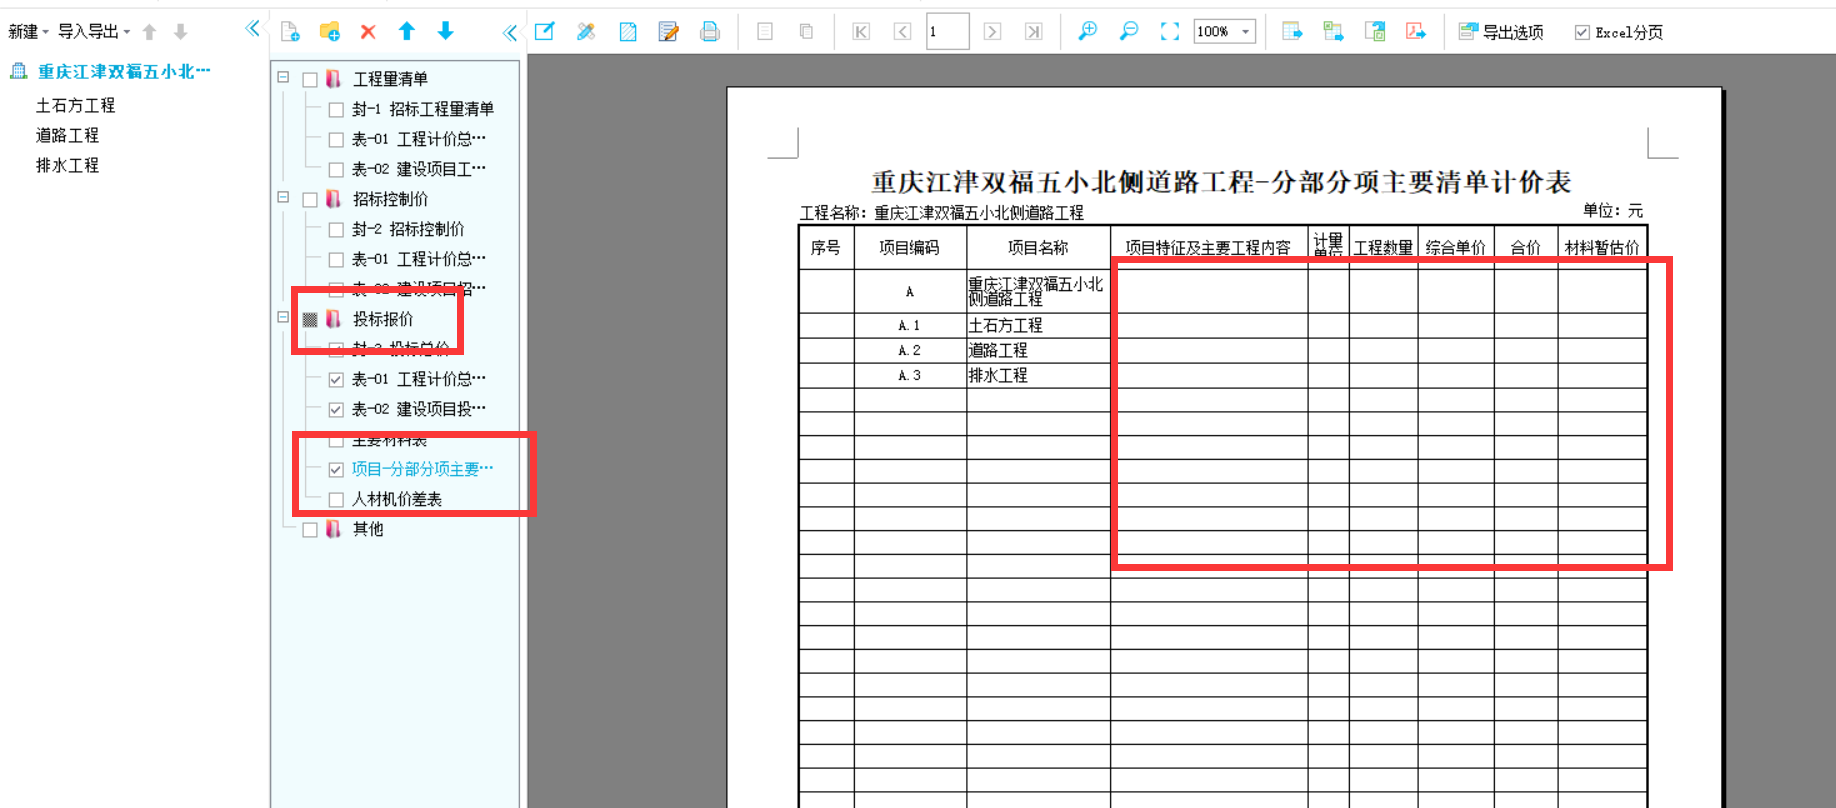Collapse the 工程量清单 tree node
Viewport: 1836px width, 808px height.
[x=283, y=77]
